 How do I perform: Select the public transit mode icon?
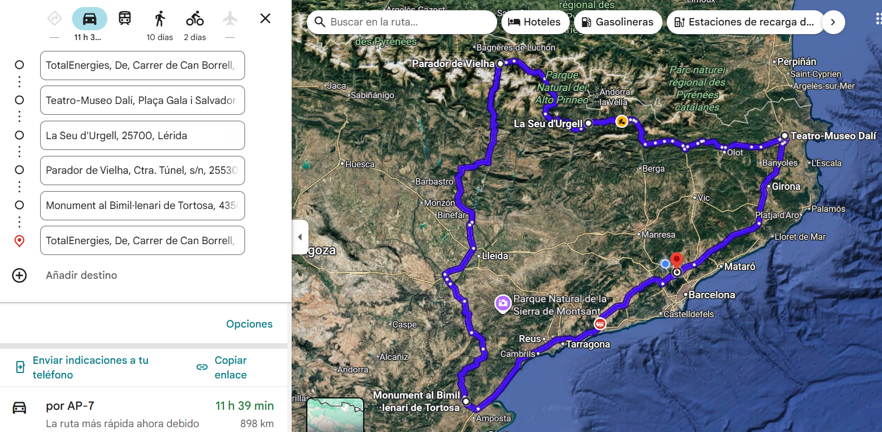coord(125,18)
